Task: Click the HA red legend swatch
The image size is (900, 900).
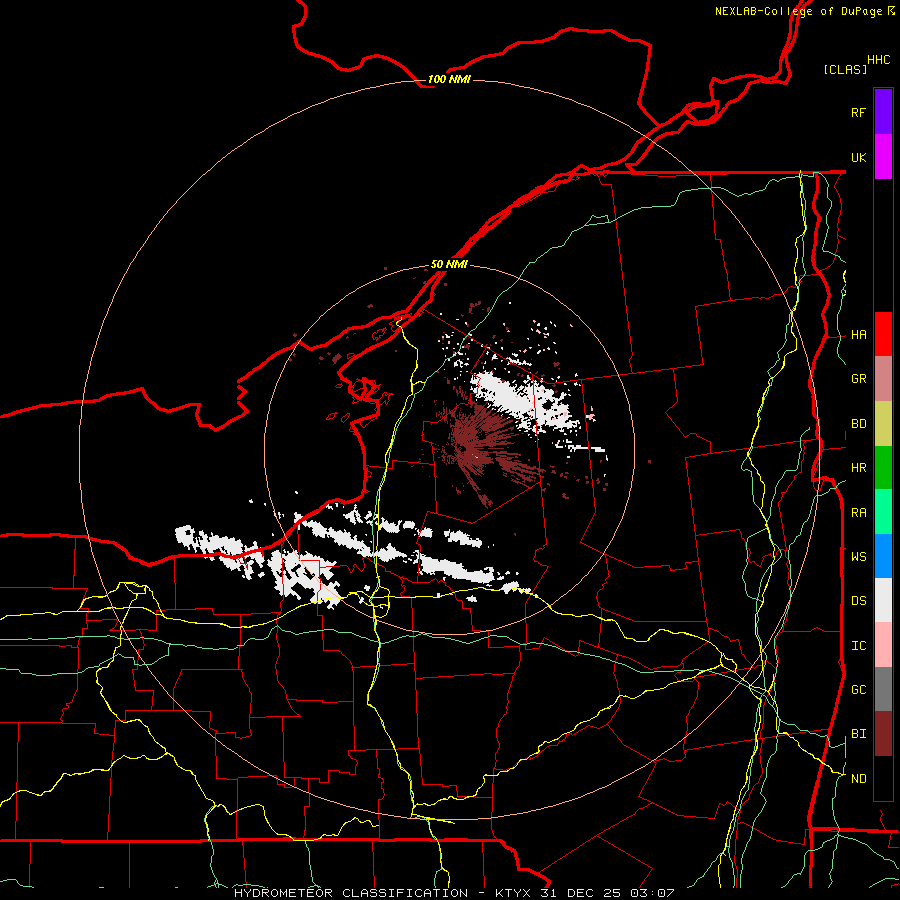Action: (883, 334)
